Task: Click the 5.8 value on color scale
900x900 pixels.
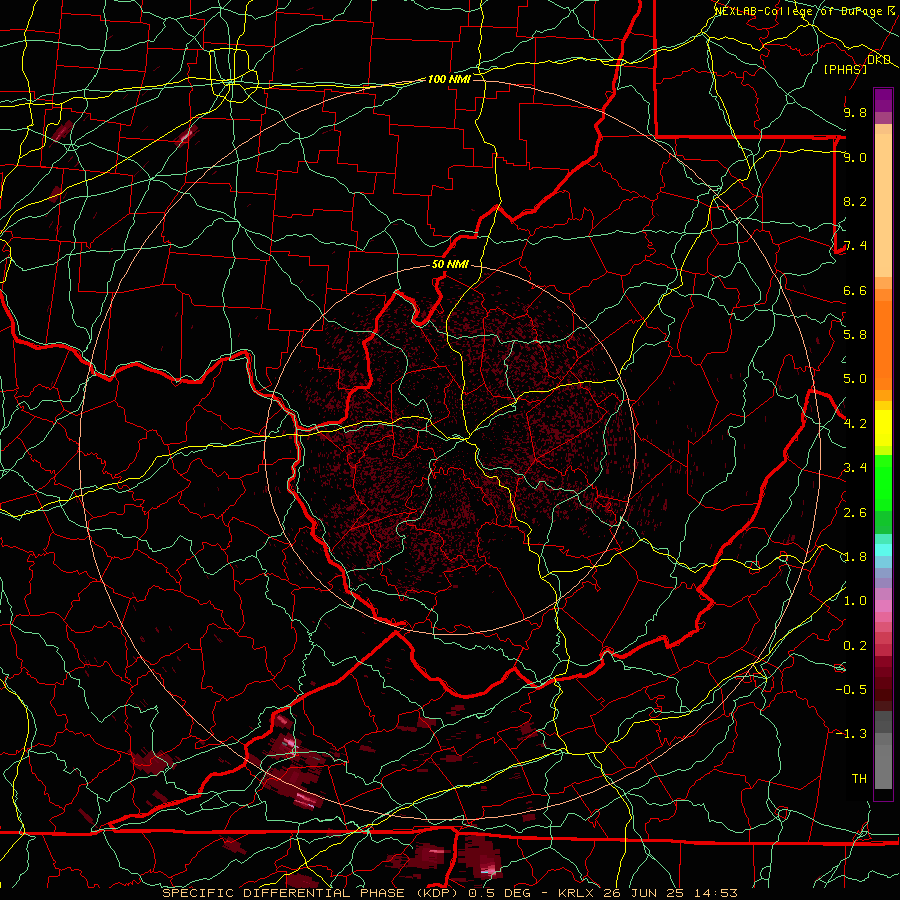Action: point(855,335)
